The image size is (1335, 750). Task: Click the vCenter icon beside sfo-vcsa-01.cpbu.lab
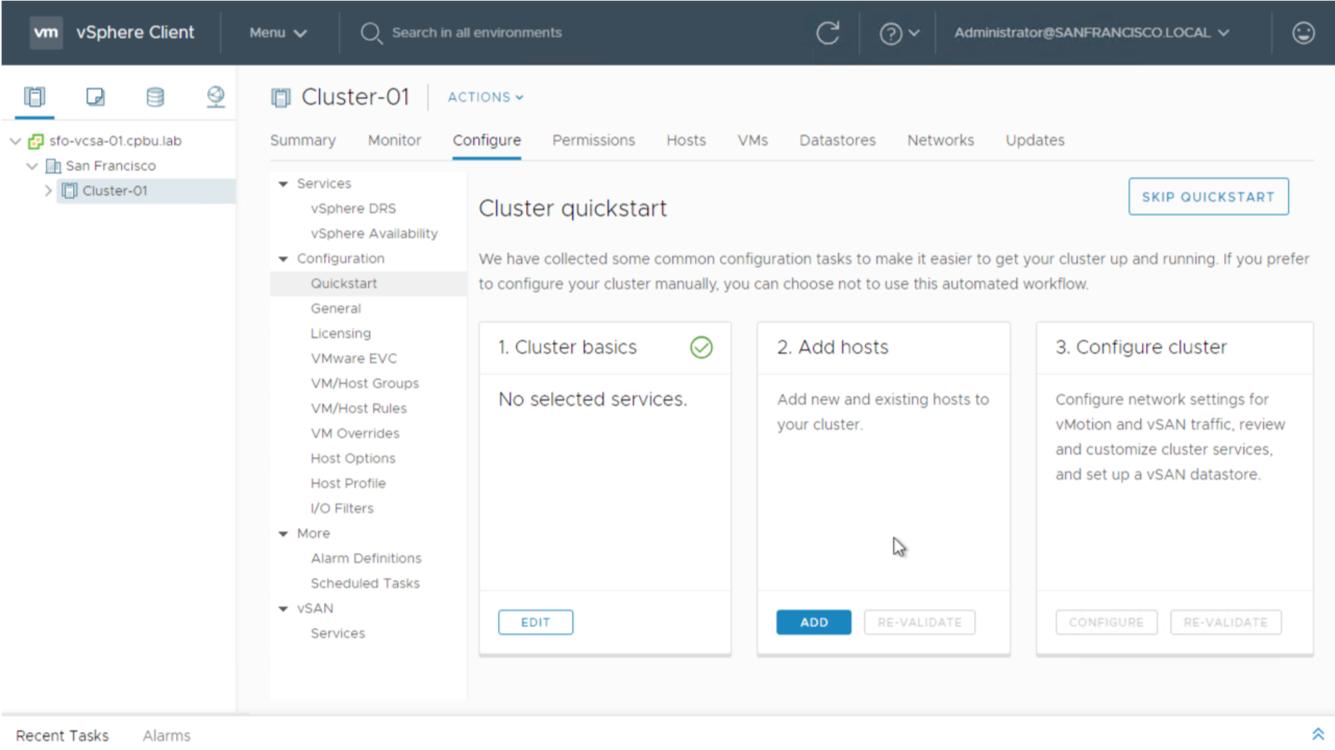36,141
